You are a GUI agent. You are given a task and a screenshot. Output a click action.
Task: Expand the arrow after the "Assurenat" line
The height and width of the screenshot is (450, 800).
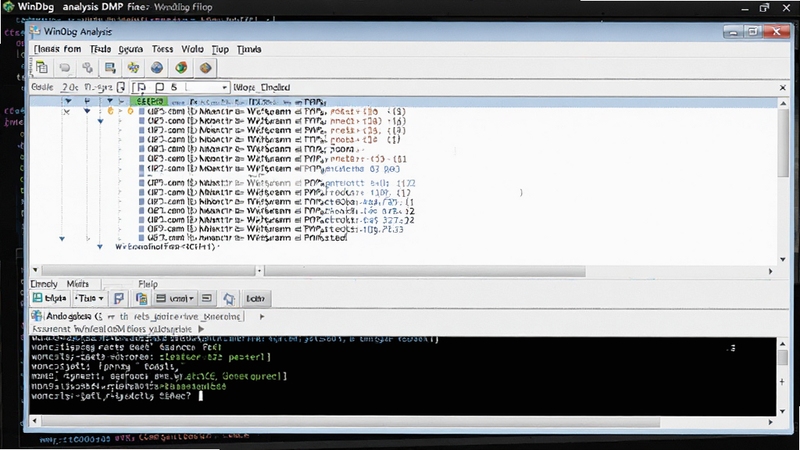click(x=202, y=329)
